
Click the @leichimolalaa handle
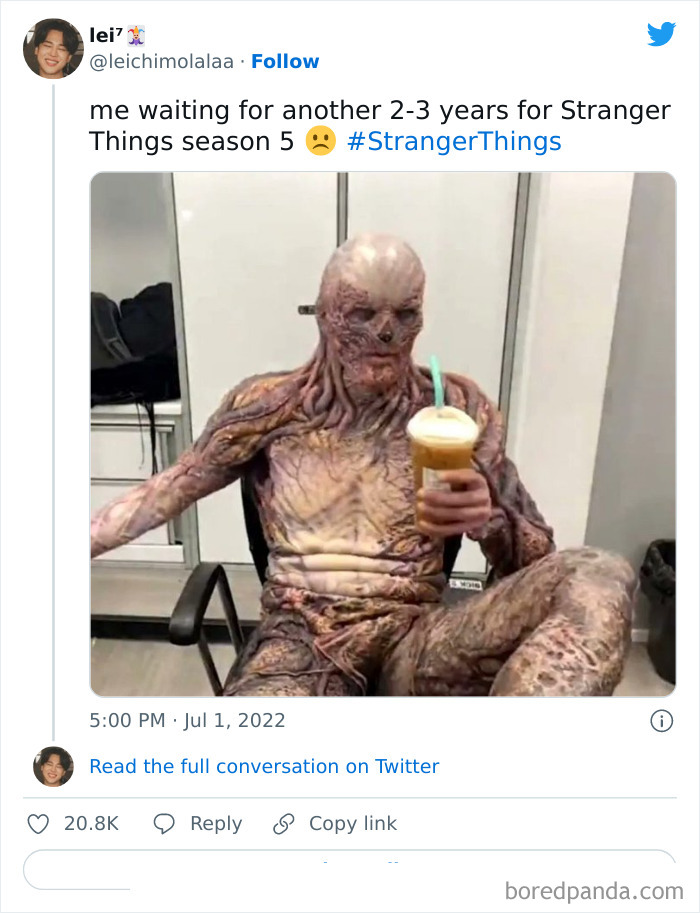pos(162,61)
